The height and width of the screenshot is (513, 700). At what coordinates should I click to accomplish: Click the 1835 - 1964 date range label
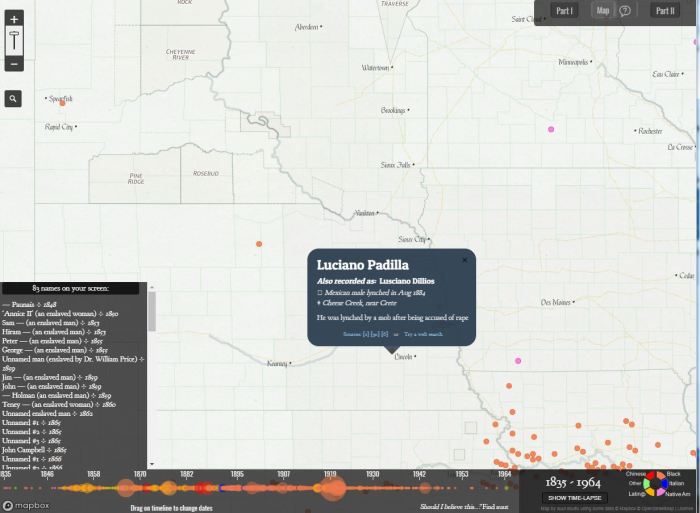click(573, 482)
